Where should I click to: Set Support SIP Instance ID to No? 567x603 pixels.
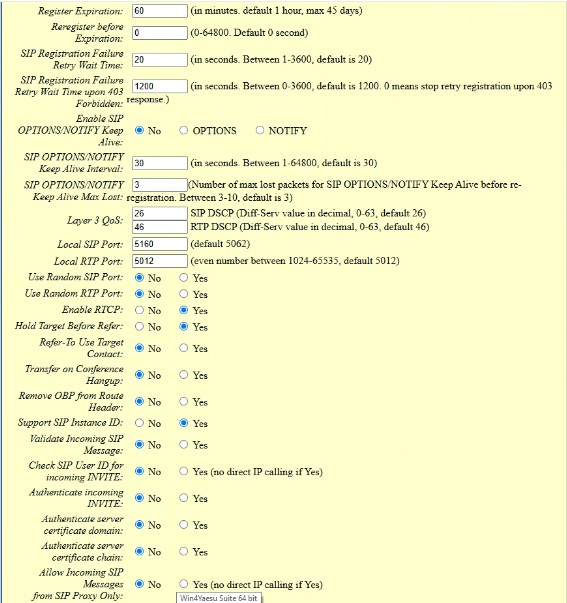click(139, 423)
